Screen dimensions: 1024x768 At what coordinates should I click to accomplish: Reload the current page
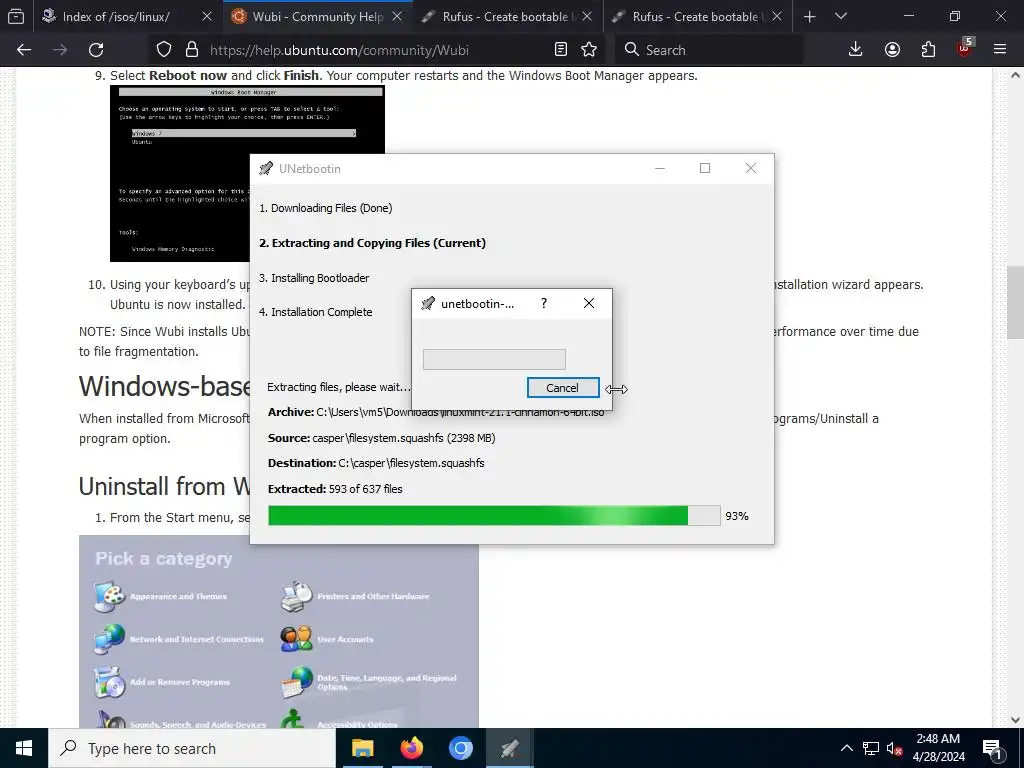(x=96, y=50)
